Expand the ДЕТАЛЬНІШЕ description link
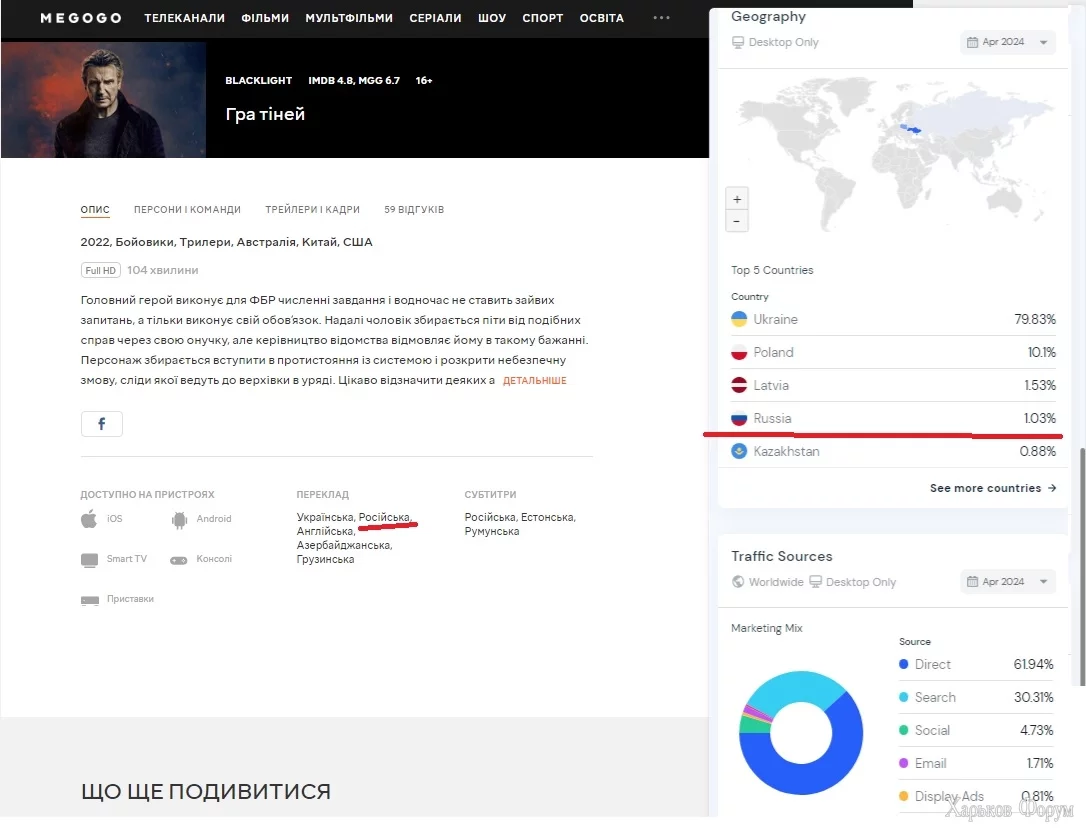Image resolution: width=1086 pixels, height=833 pixels. pyautogui.click(x=535, y=381)
